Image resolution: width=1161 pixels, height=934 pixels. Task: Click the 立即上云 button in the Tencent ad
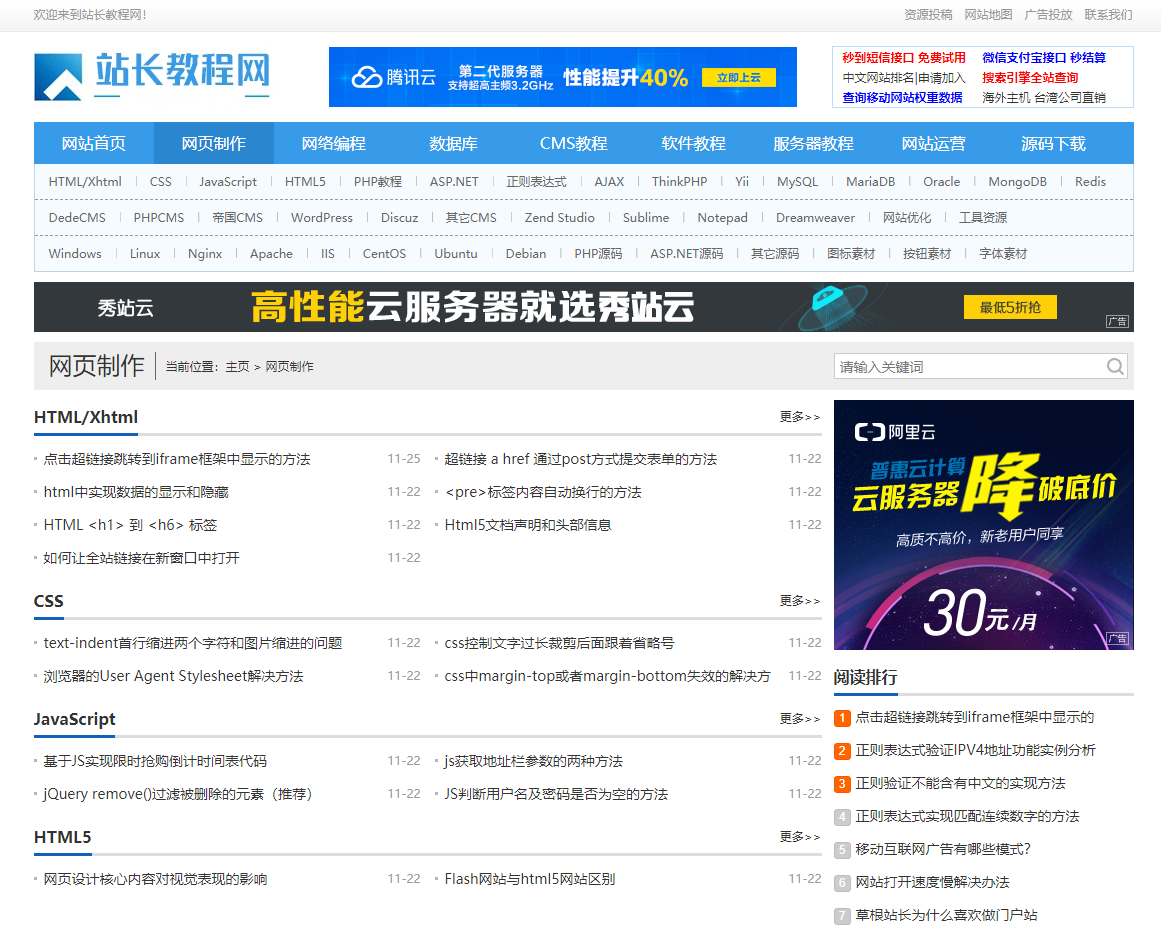[x=738, y=77]
